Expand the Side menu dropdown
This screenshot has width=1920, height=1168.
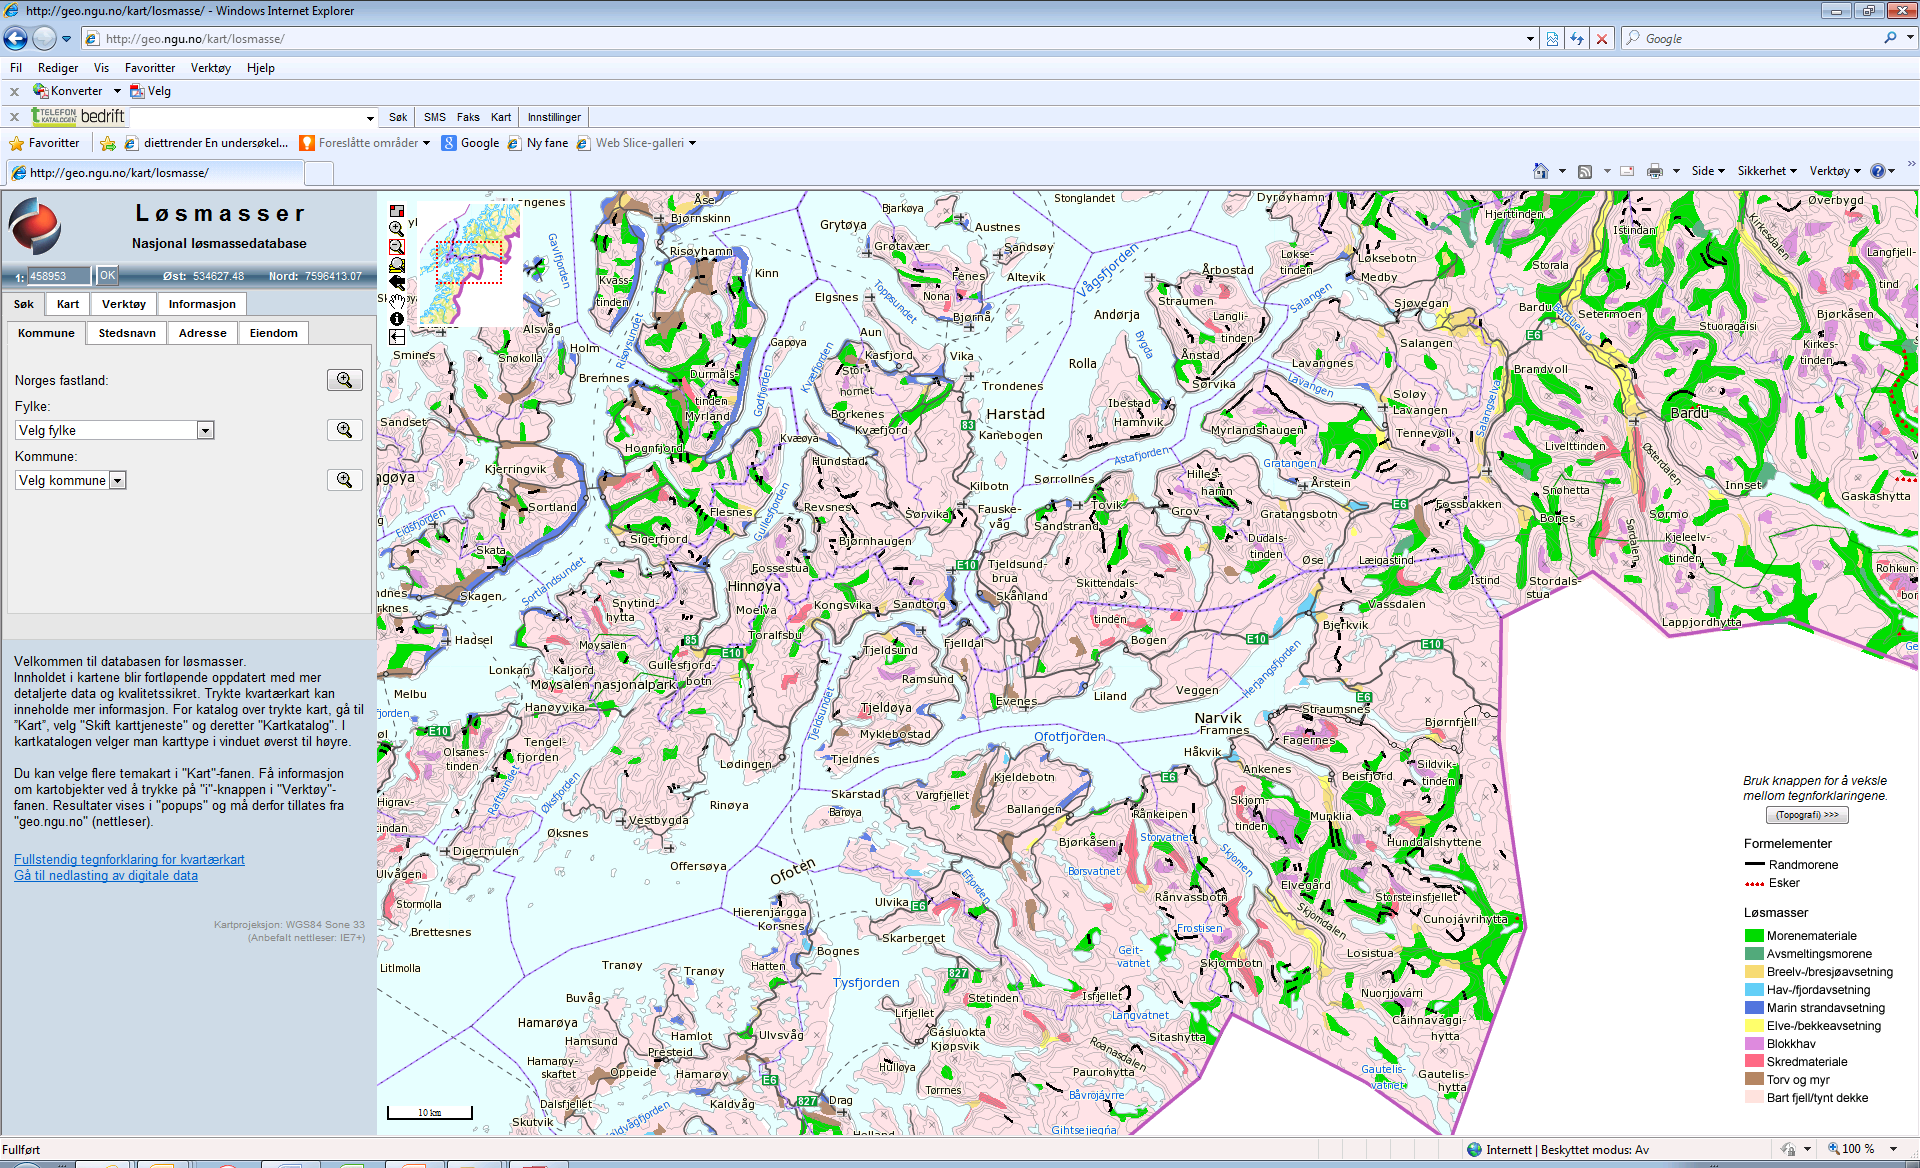[x=1708, y=171]
